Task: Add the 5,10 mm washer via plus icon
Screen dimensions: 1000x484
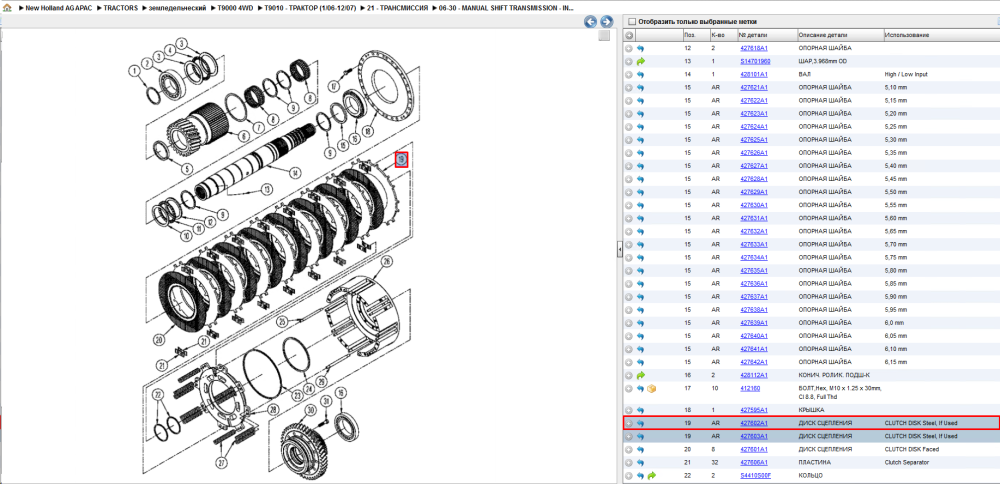Action: [629, 87]
